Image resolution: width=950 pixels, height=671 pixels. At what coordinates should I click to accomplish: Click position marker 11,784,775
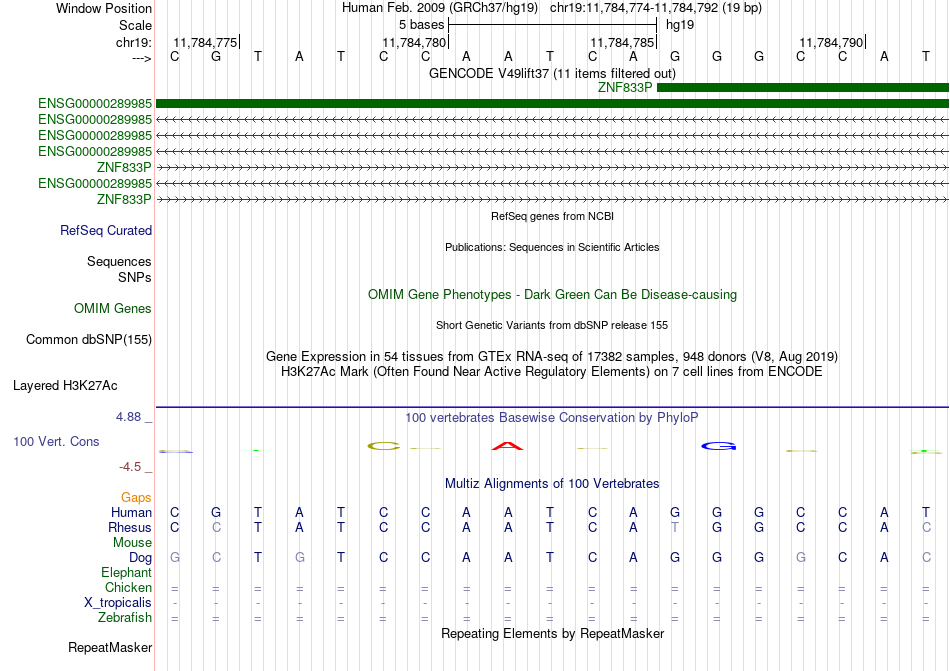pyautogui.click(x=205, y=42)
